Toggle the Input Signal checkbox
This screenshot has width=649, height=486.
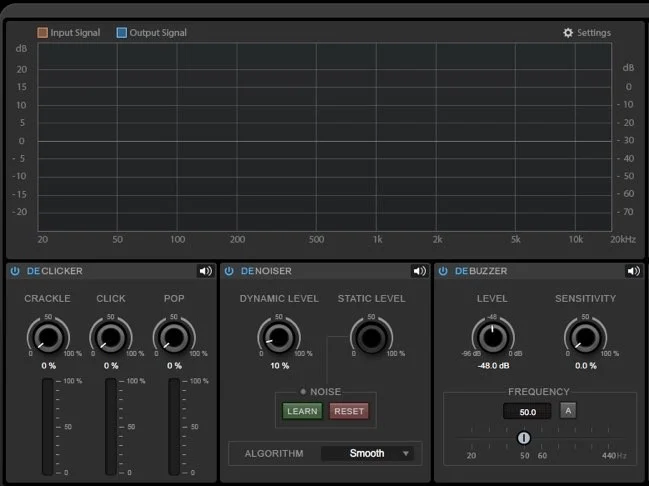coord(43,33)
